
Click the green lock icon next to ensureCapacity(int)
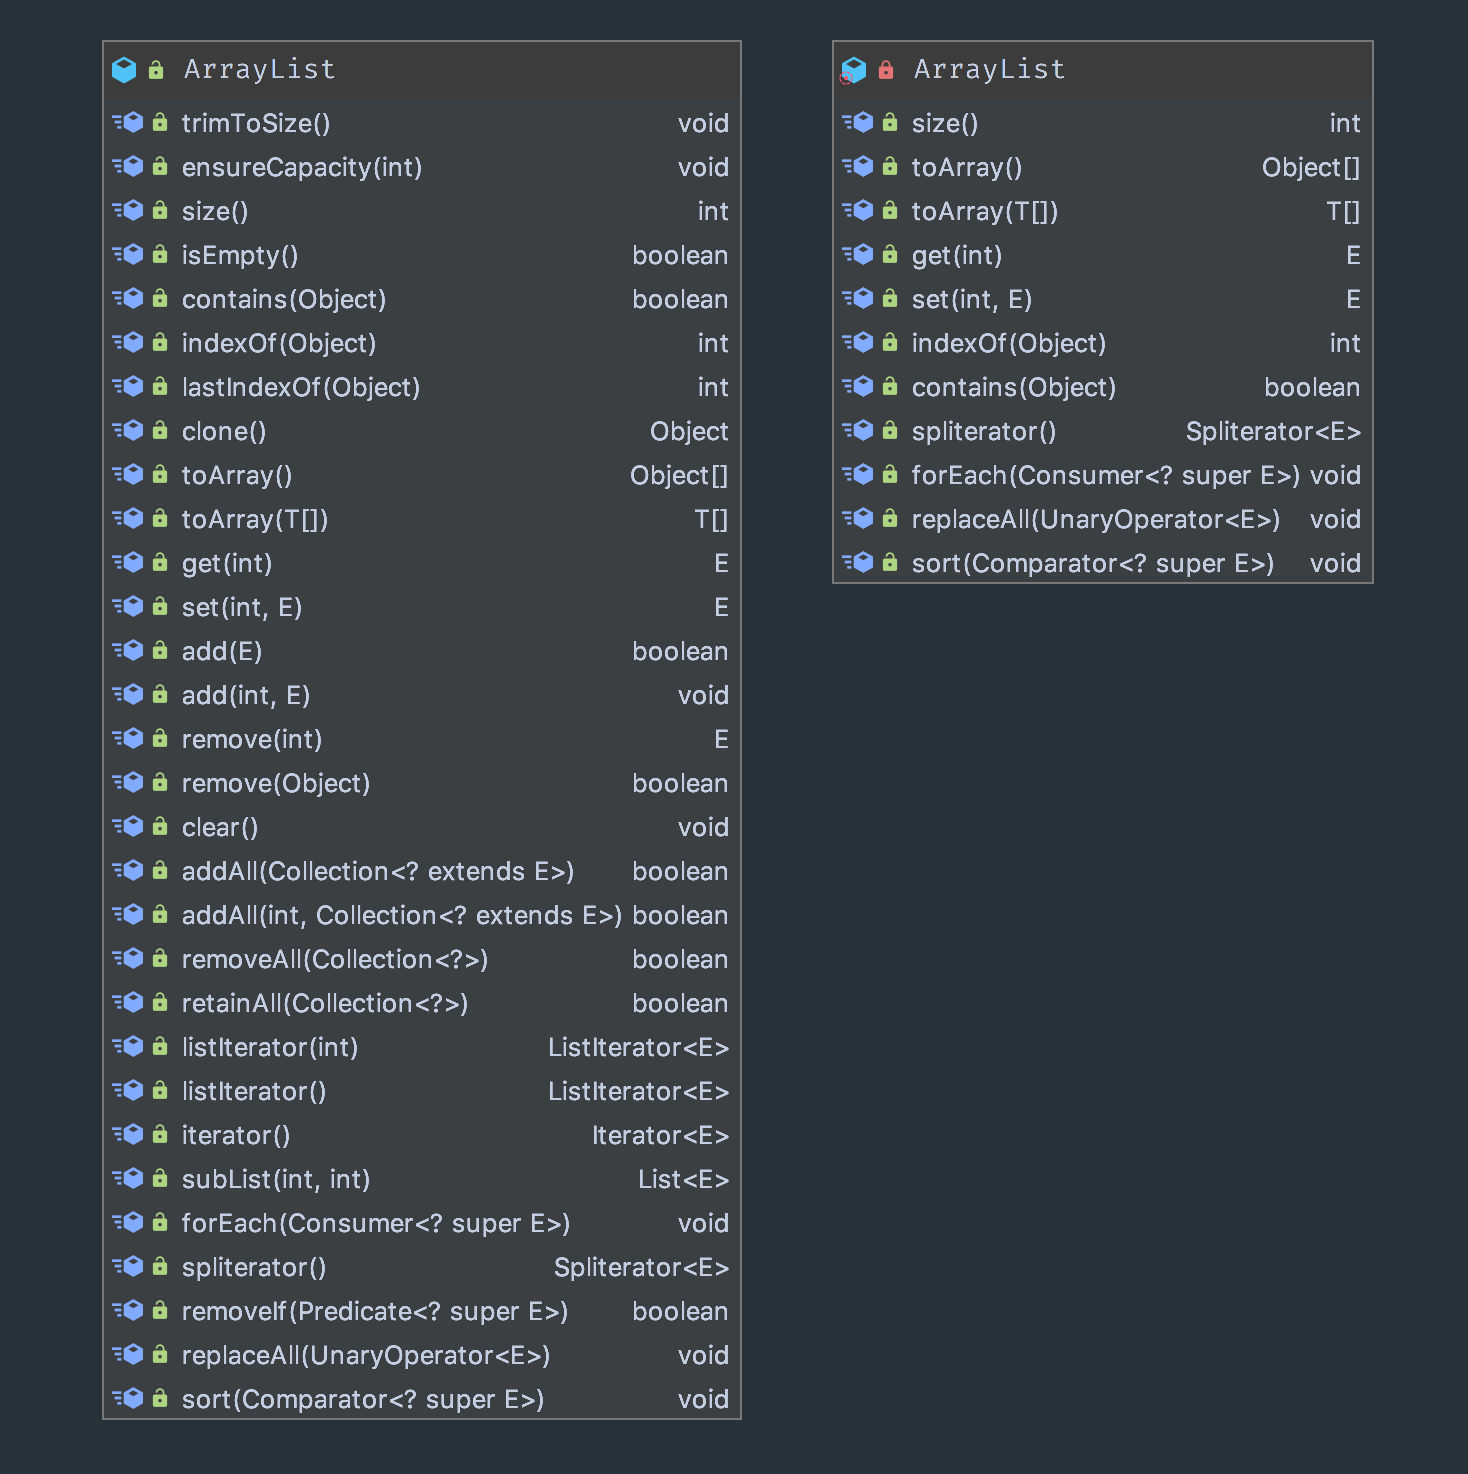click(x=160, y=167)
